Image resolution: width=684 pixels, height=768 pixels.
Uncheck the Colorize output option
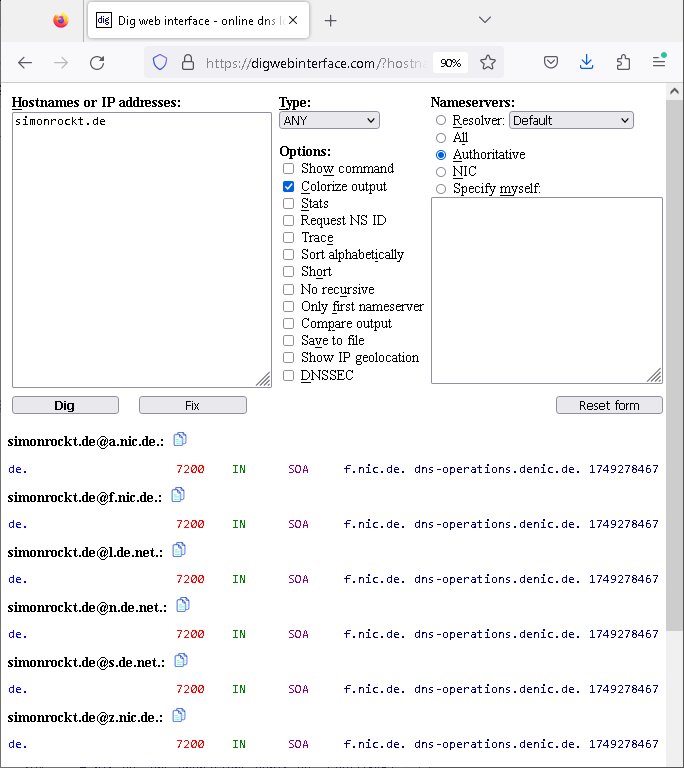(x=289, y=186)
